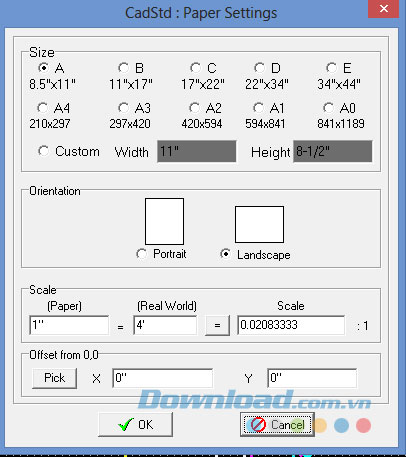Click the Cancel button

click(x=277, y=424)
